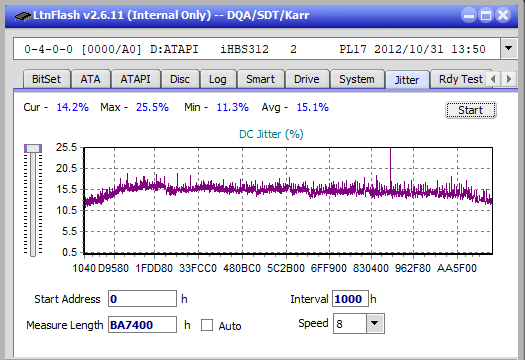
Task: Click the vertical scale slider thumb
Action: [x=33, y=148]
